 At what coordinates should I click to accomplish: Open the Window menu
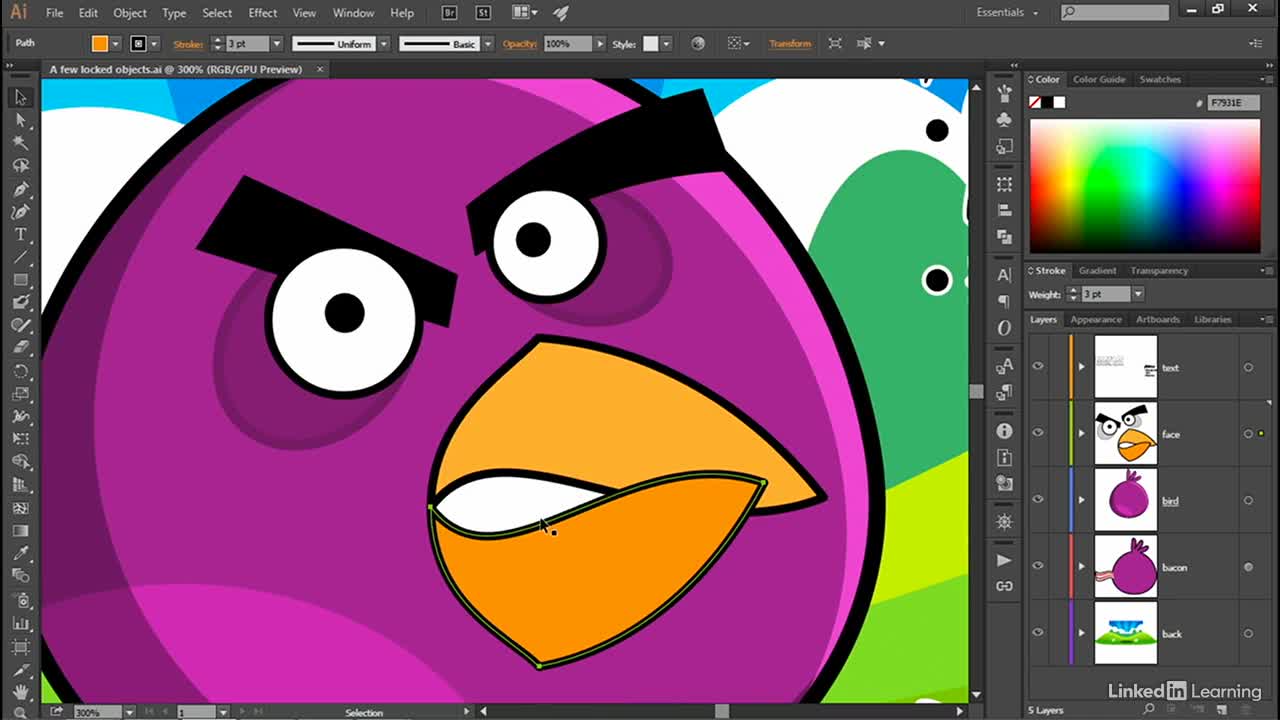(x=353, y=13)
